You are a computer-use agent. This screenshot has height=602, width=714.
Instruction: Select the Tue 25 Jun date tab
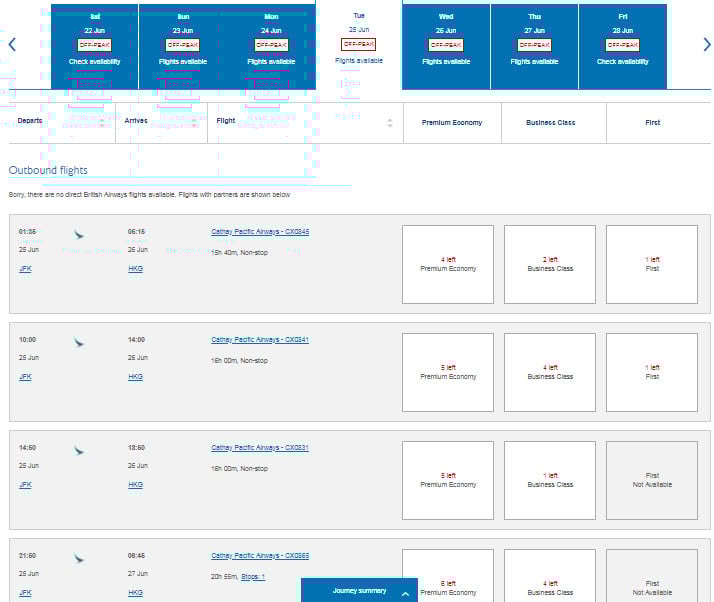pyautogui.click(x=359, y=45)
